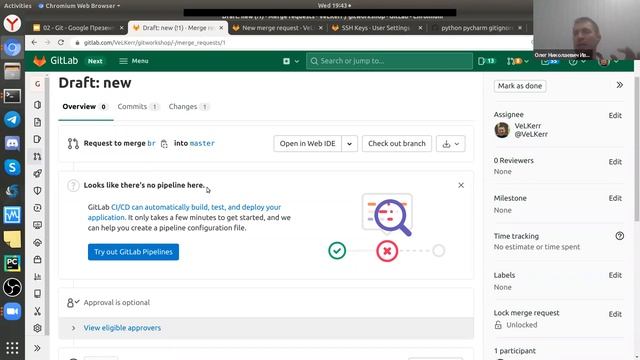
Task: Click the GitLab fox logo
Action: click(x=40, y=61)
